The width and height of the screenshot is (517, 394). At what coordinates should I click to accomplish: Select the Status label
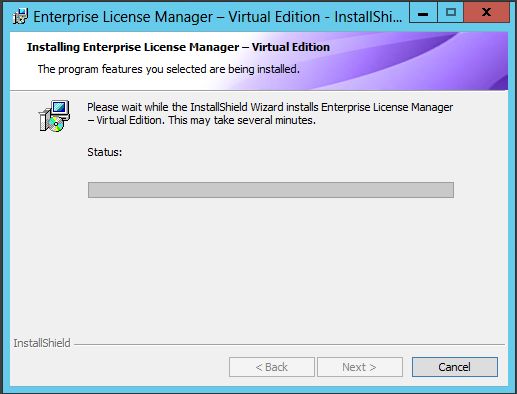[x=105, y=152]
